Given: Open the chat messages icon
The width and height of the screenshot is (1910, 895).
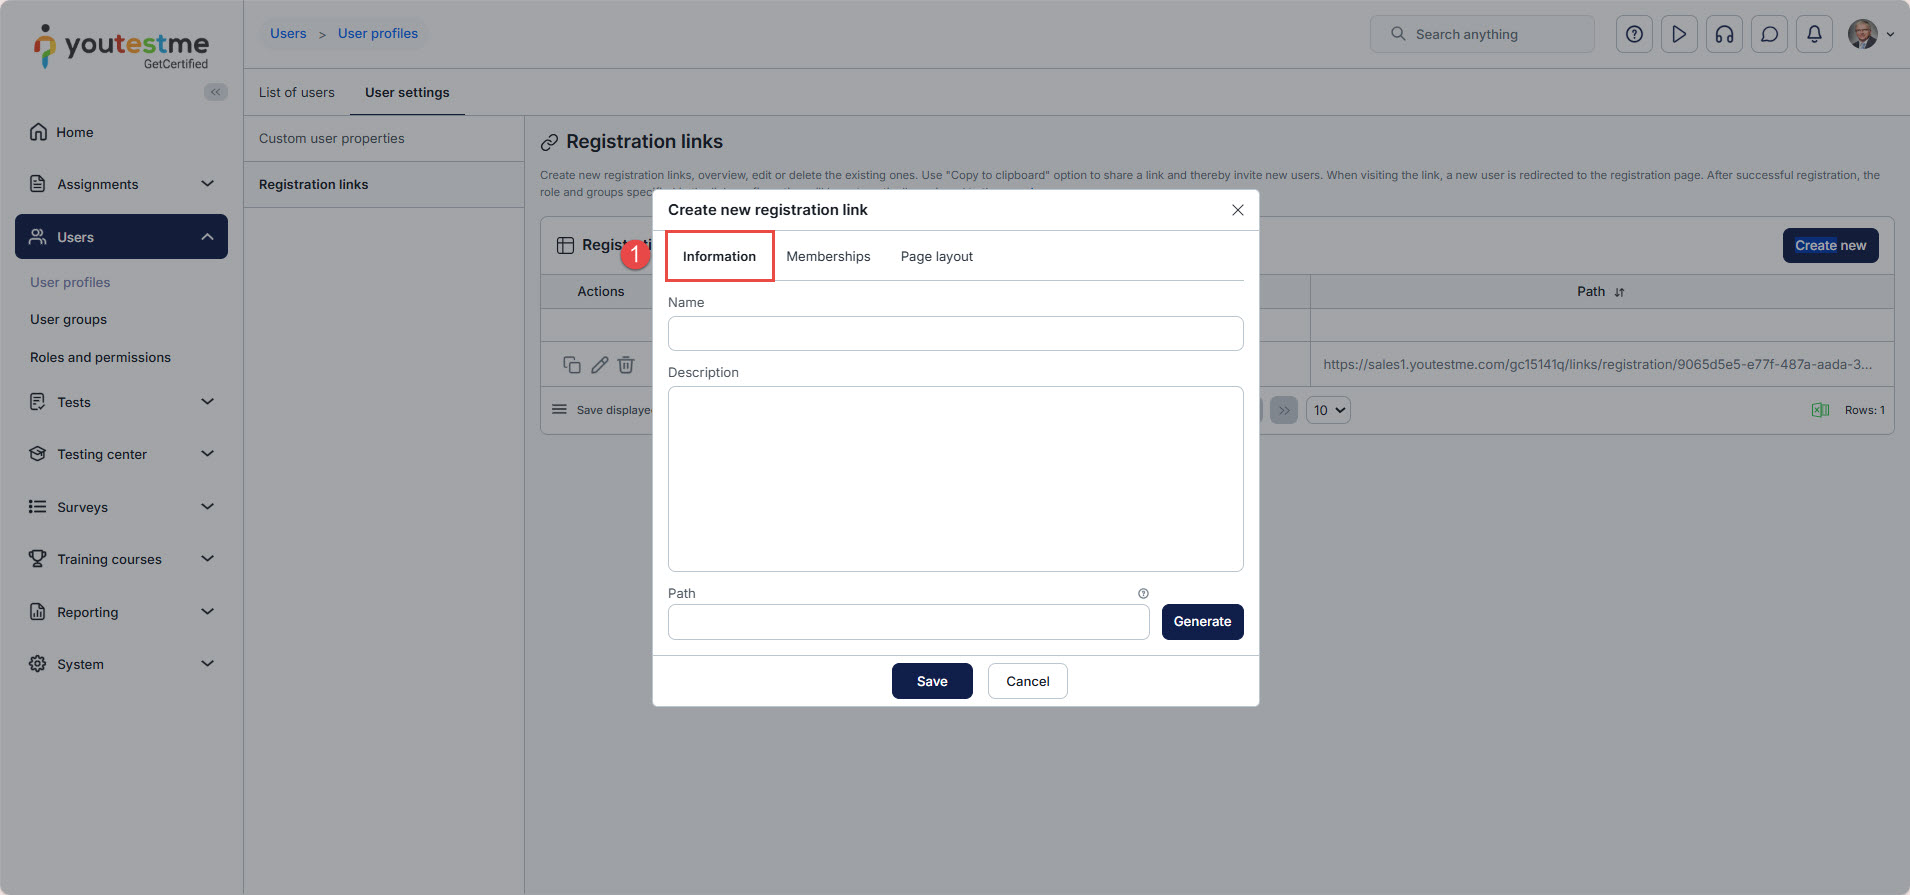Looking at the screenshot, I should (1769, 34).
